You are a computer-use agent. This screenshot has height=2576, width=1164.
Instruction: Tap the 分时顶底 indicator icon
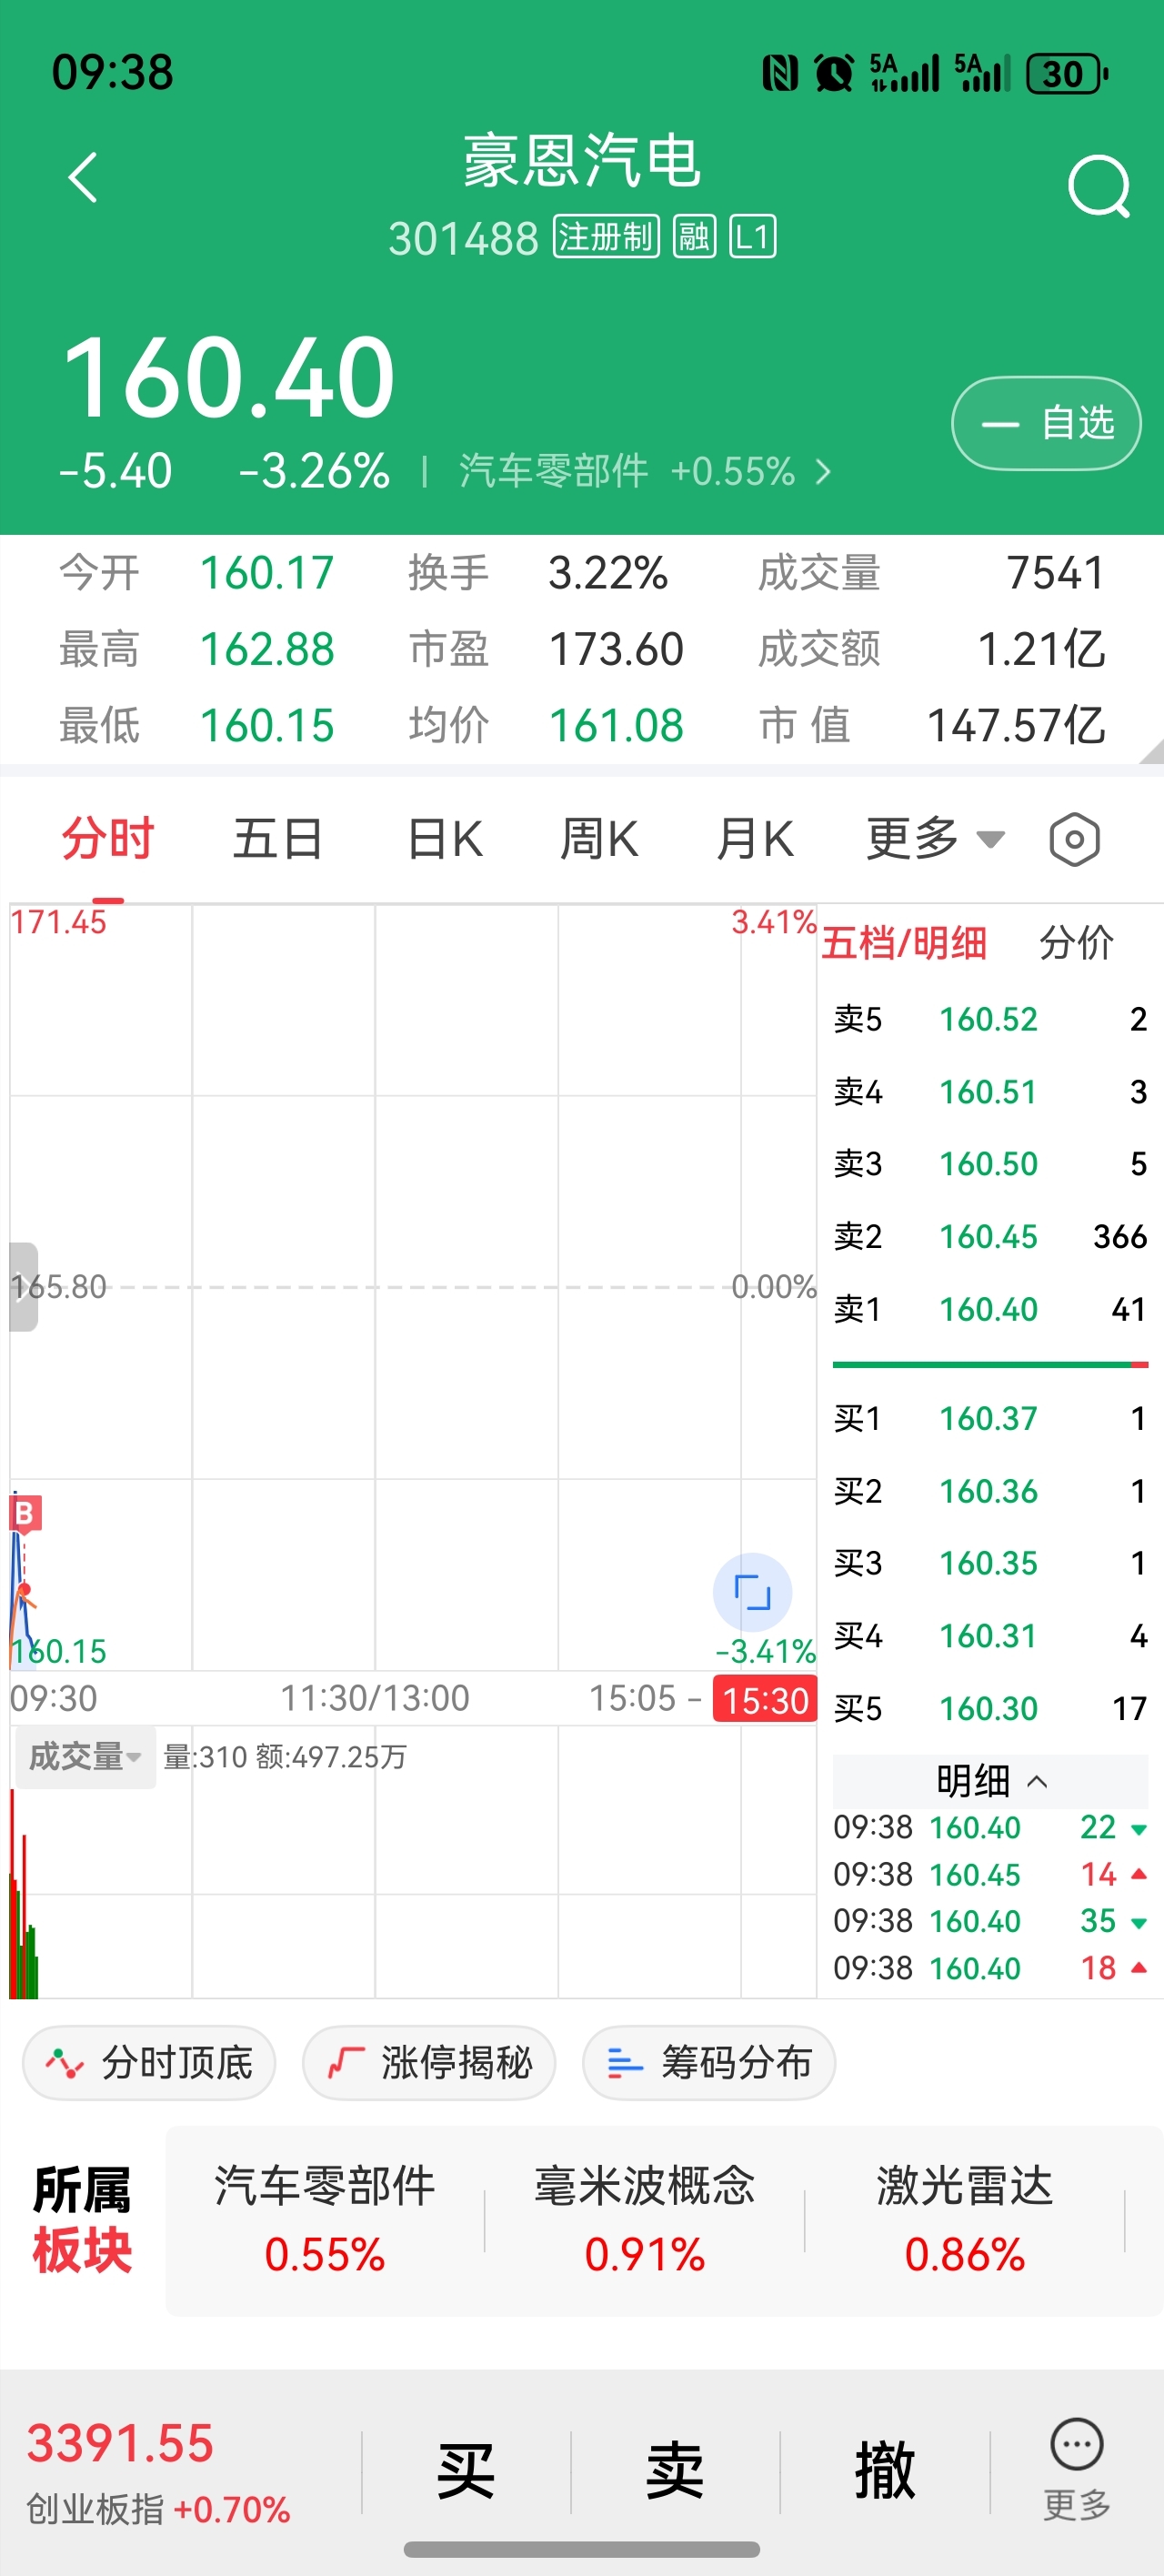click(x=65, y=2062)
